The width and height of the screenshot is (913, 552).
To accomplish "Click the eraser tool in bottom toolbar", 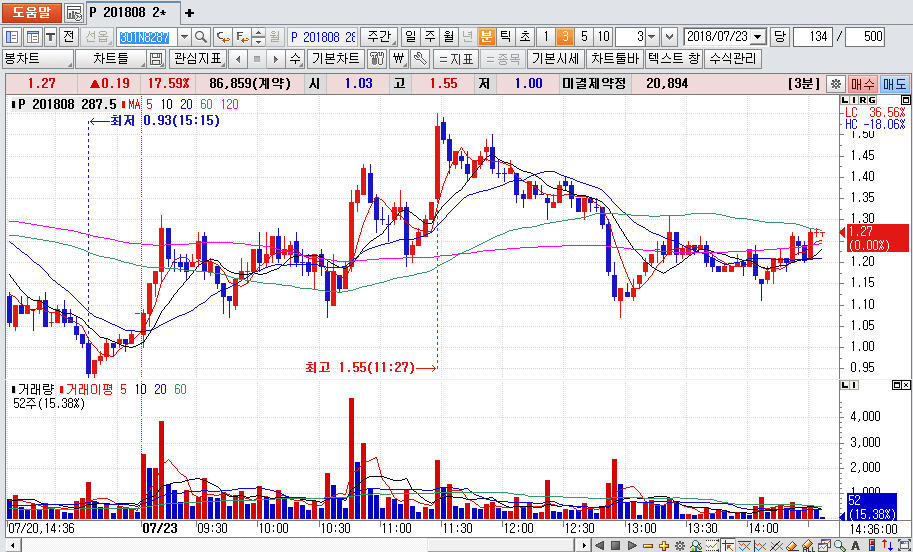I will point(792,545).
